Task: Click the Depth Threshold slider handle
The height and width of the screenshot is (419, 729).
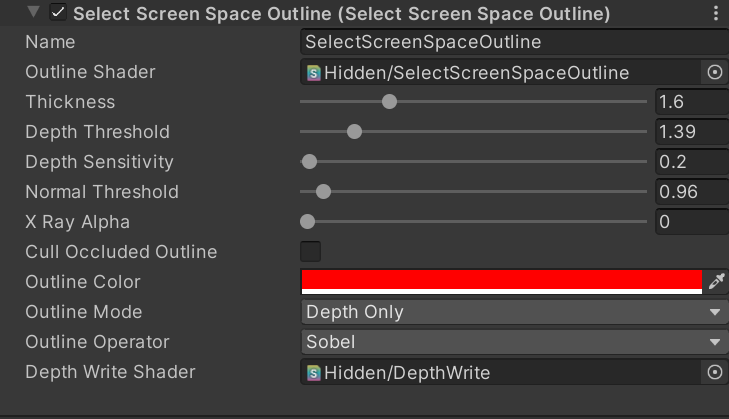Action: tap(353, 132)
